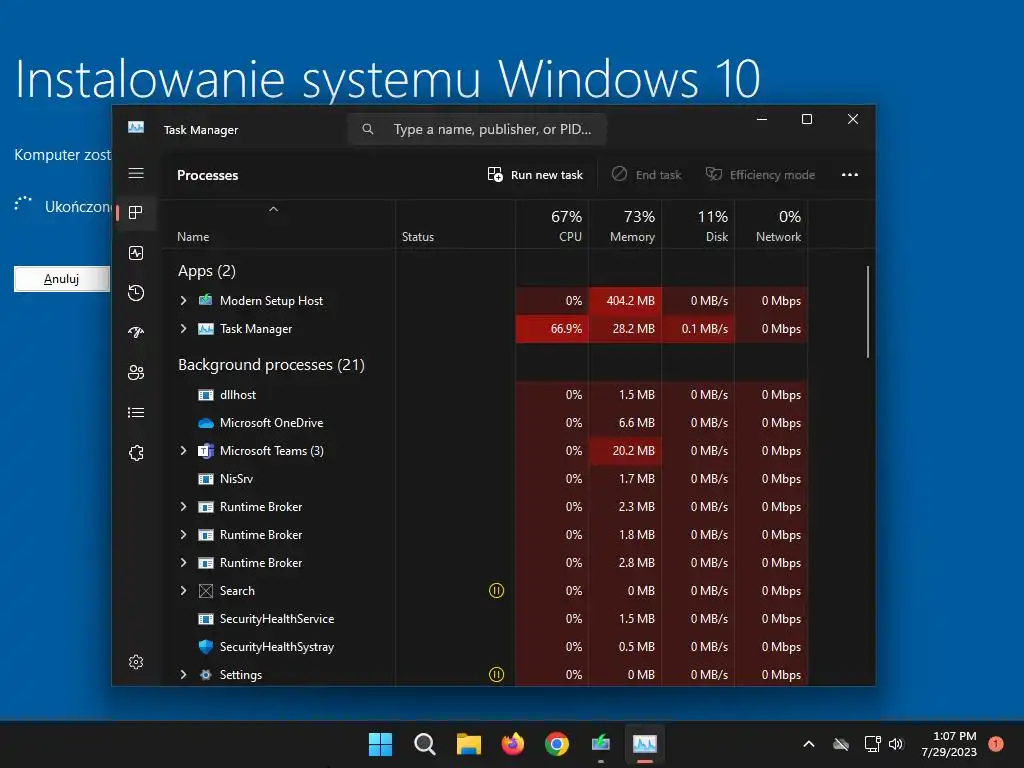Open the App history sidebar icon
Viewport: 1024px width, 768px height.
[x=136, y=293]
